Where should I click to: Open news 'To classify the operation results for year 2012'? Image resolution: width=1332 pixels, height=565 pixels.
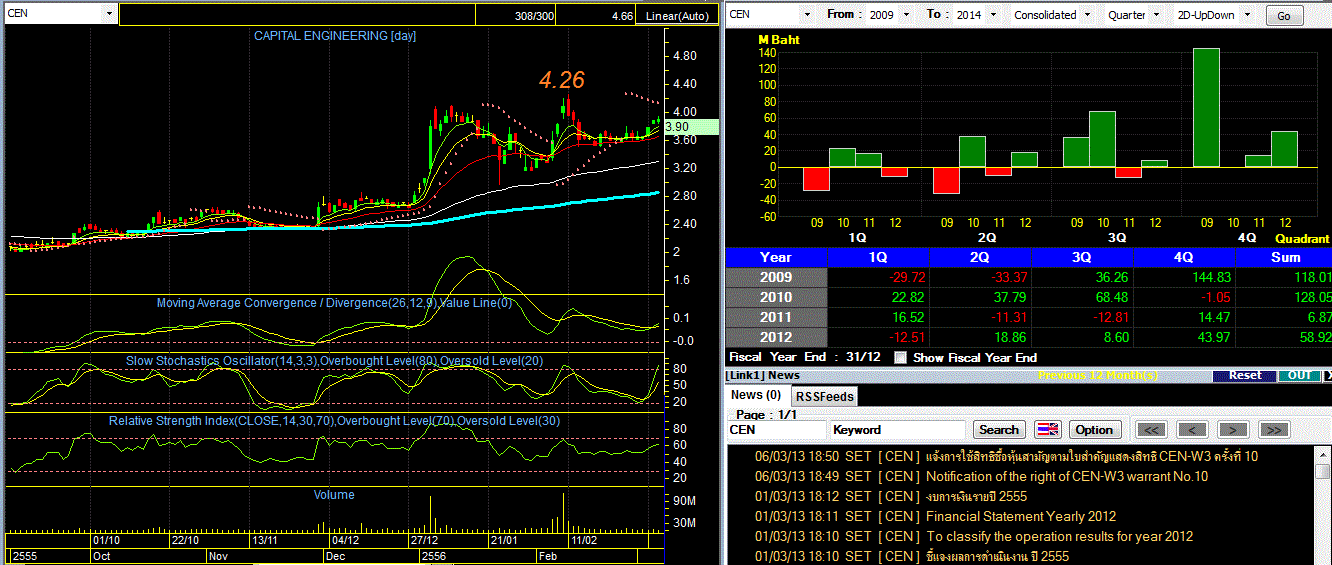click(1060, 536)
